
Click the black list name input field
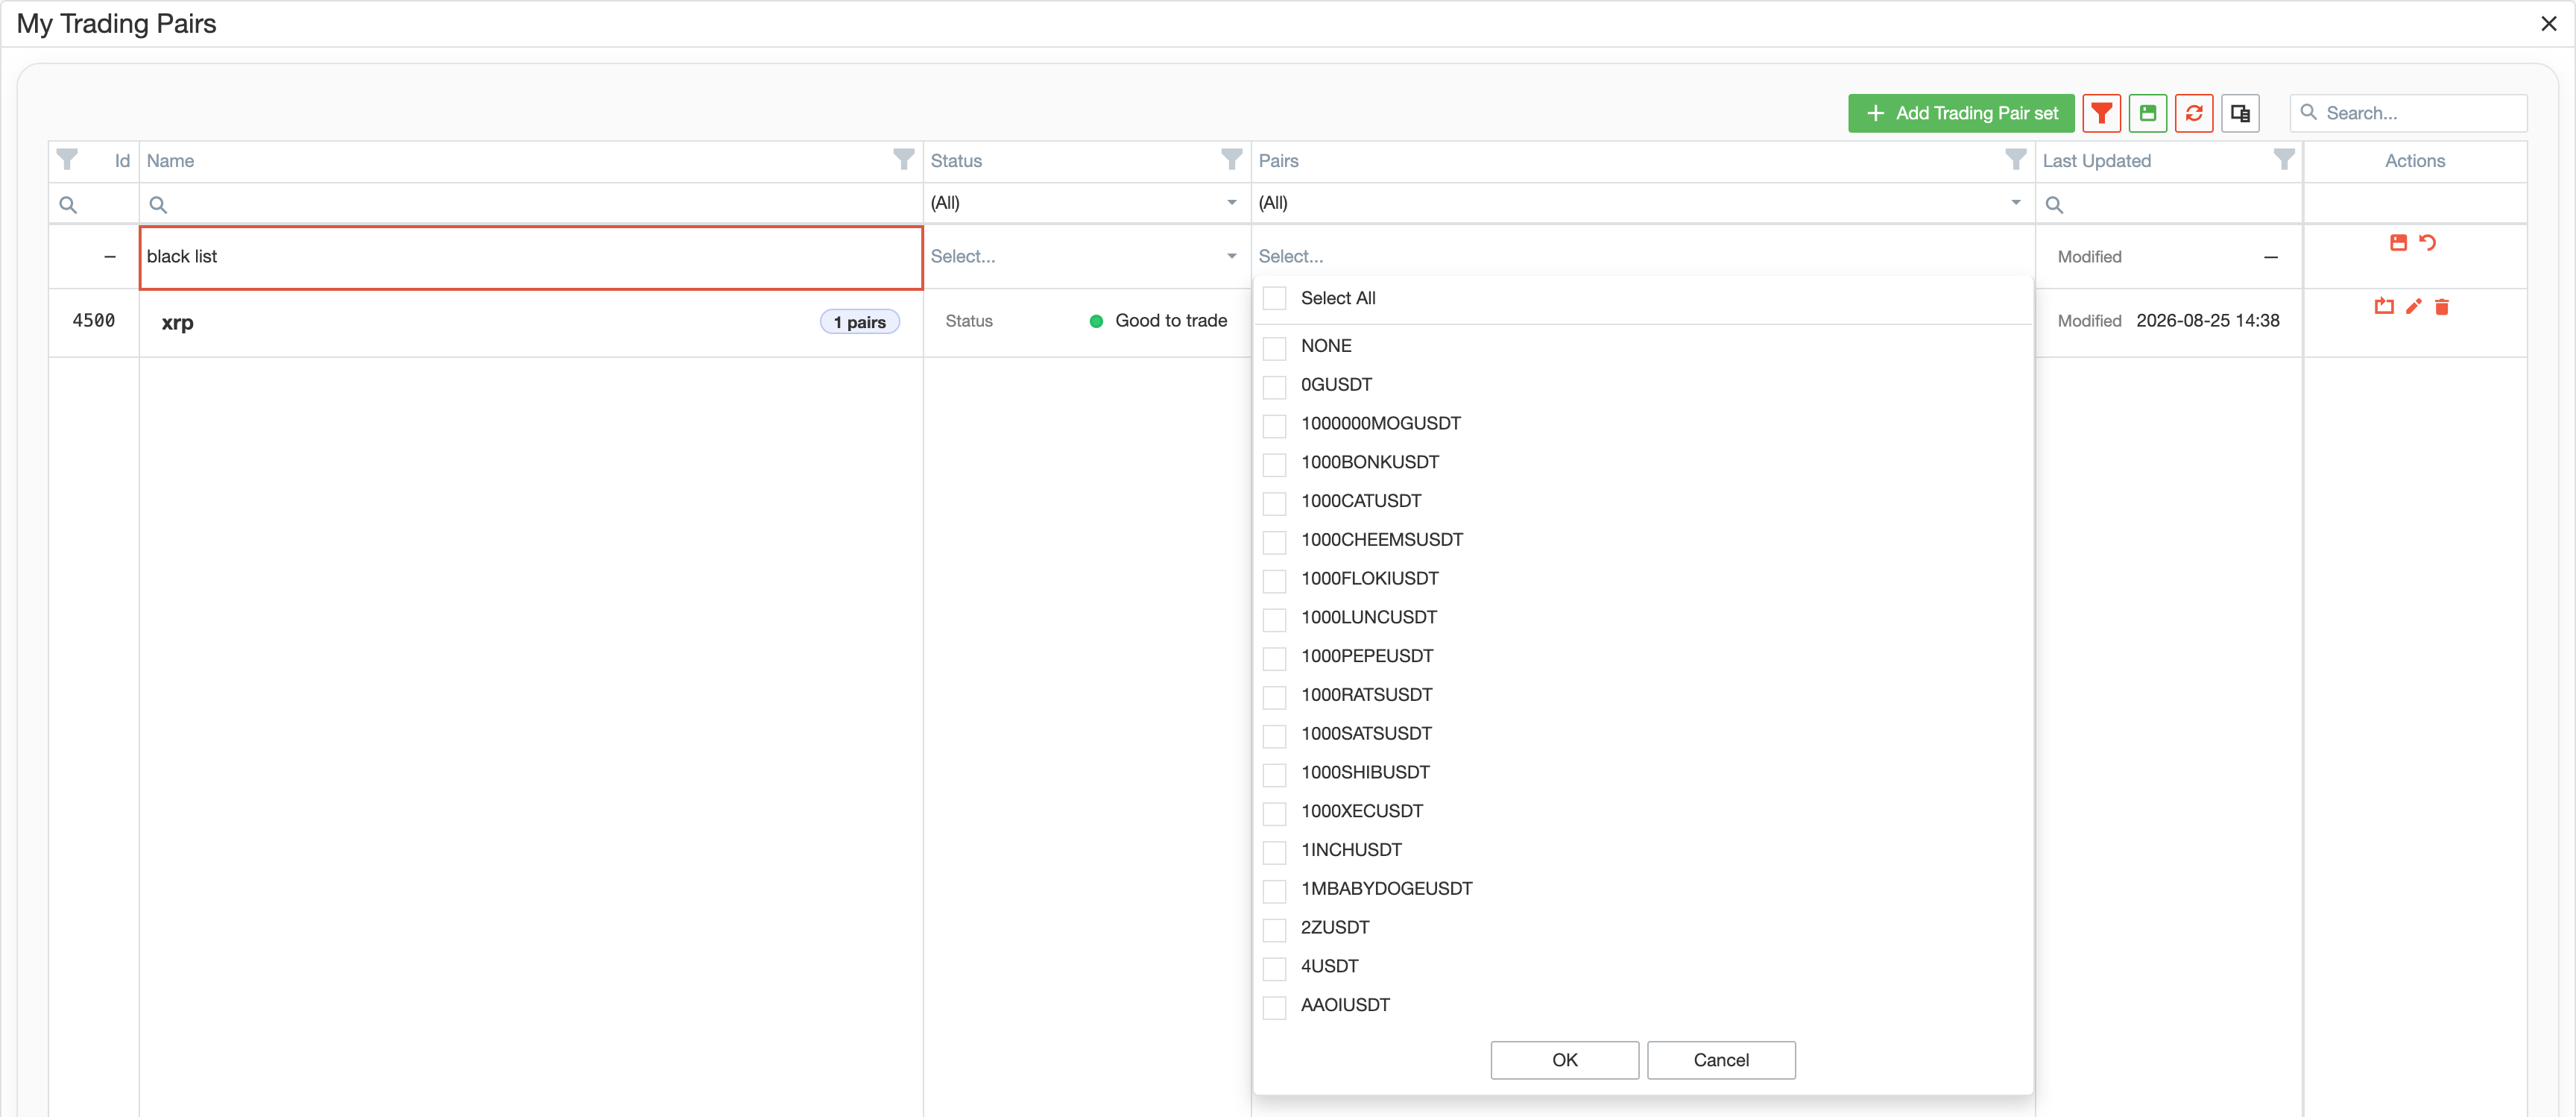click(x=530, y=257)
